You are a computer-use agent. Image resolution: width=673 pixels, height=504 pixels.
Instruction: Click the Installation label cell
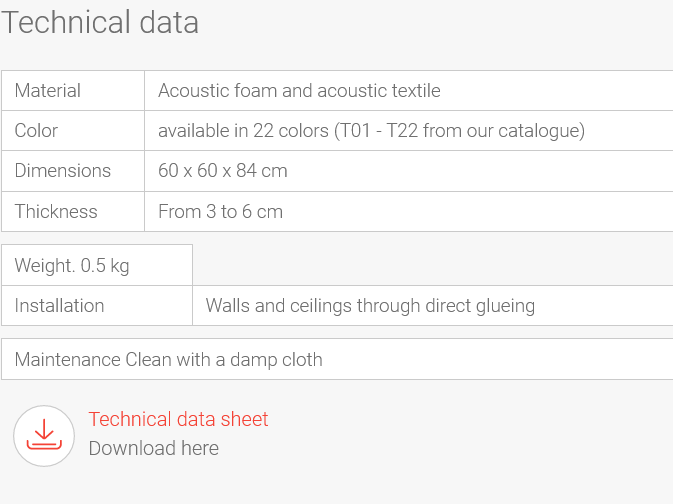pos(97,306)
